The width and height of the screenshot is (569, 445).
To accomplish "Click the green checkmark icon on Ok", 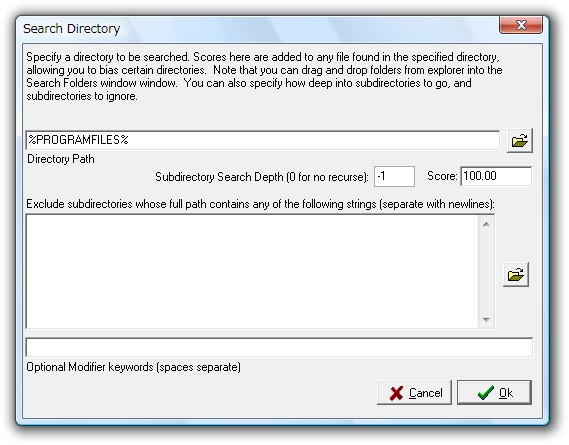I will [x=486, y=393].
